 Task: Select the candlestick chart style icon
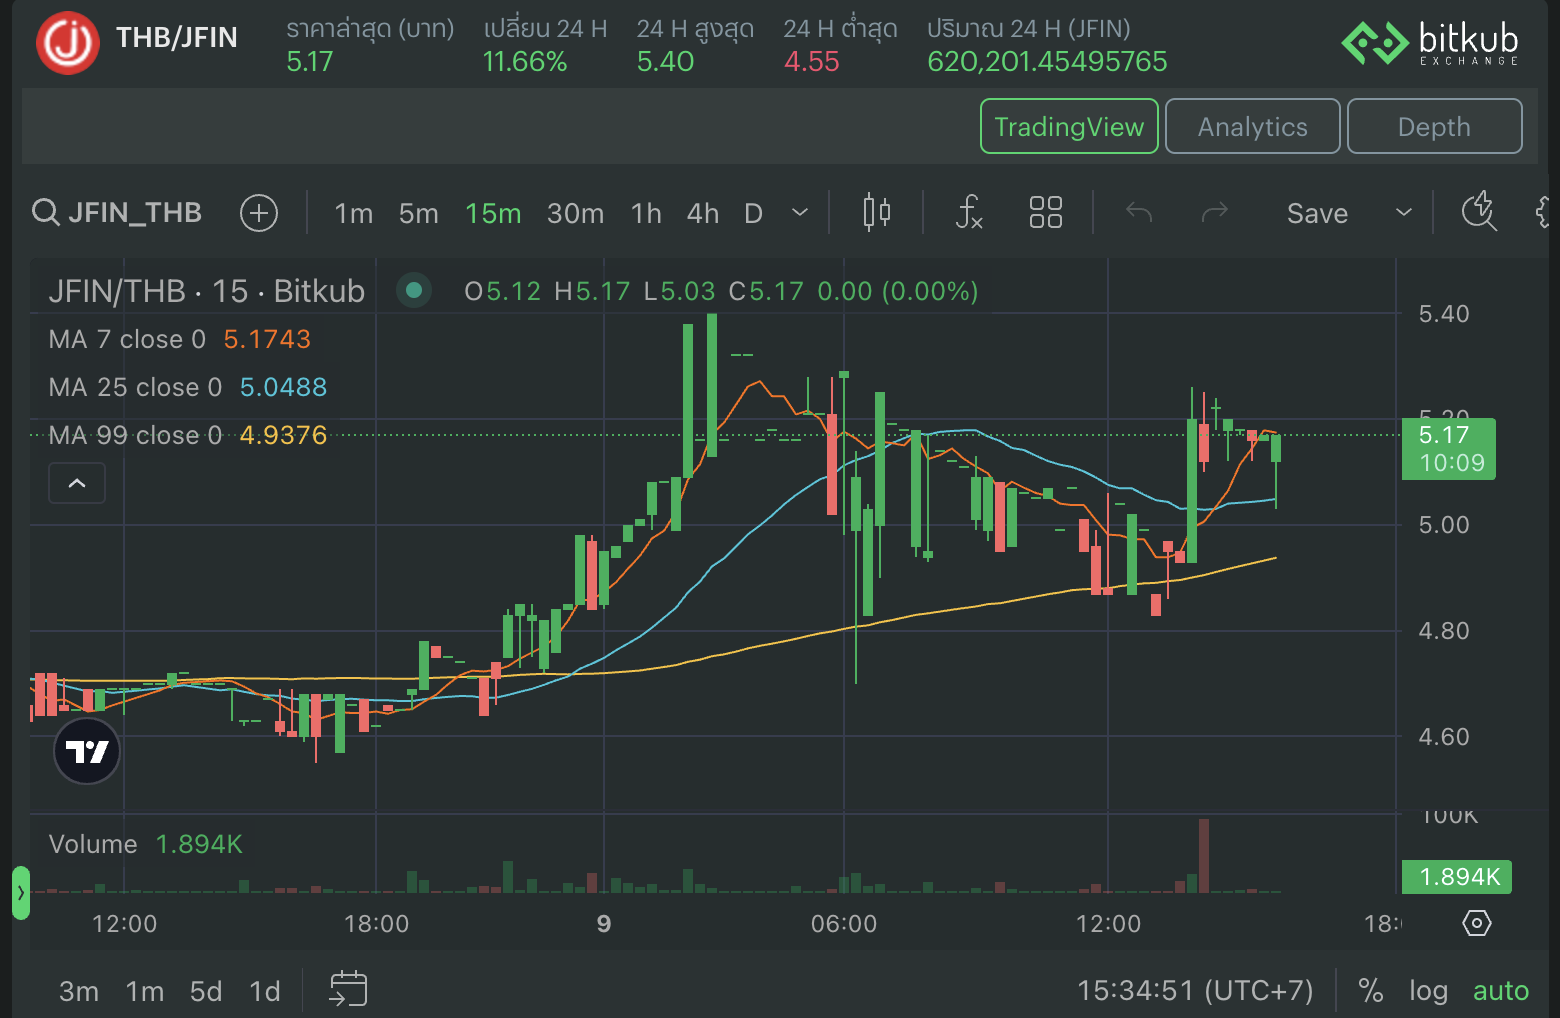(x=874, y=212)
